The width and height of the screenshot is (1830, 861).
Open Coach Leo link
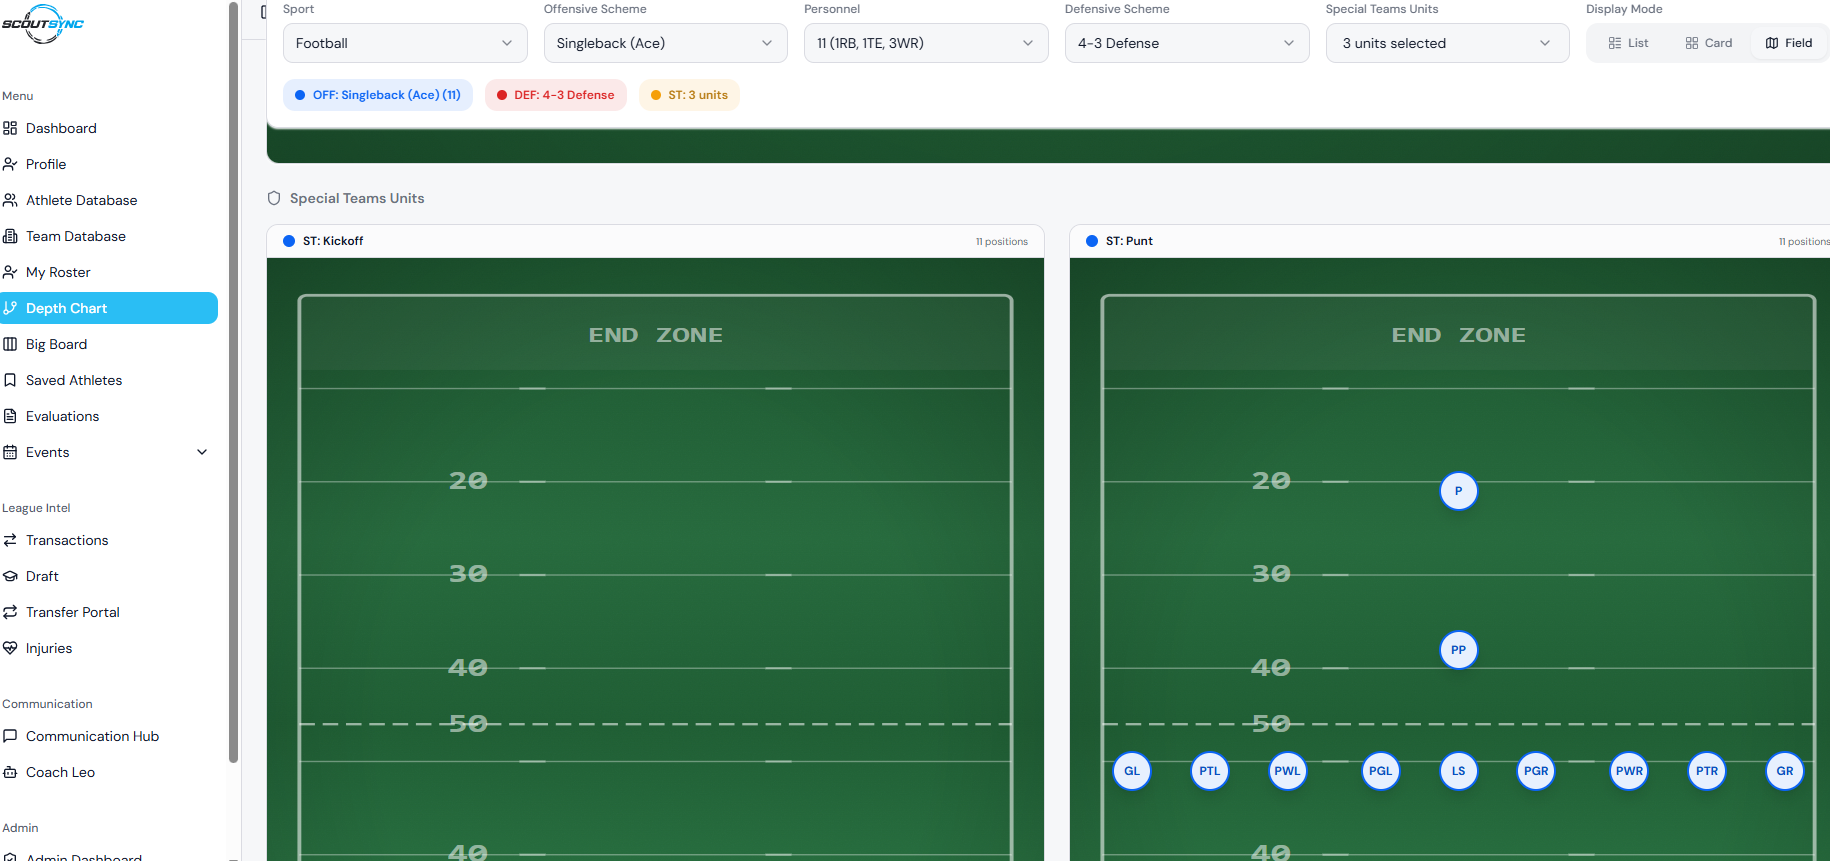point(109,772)
